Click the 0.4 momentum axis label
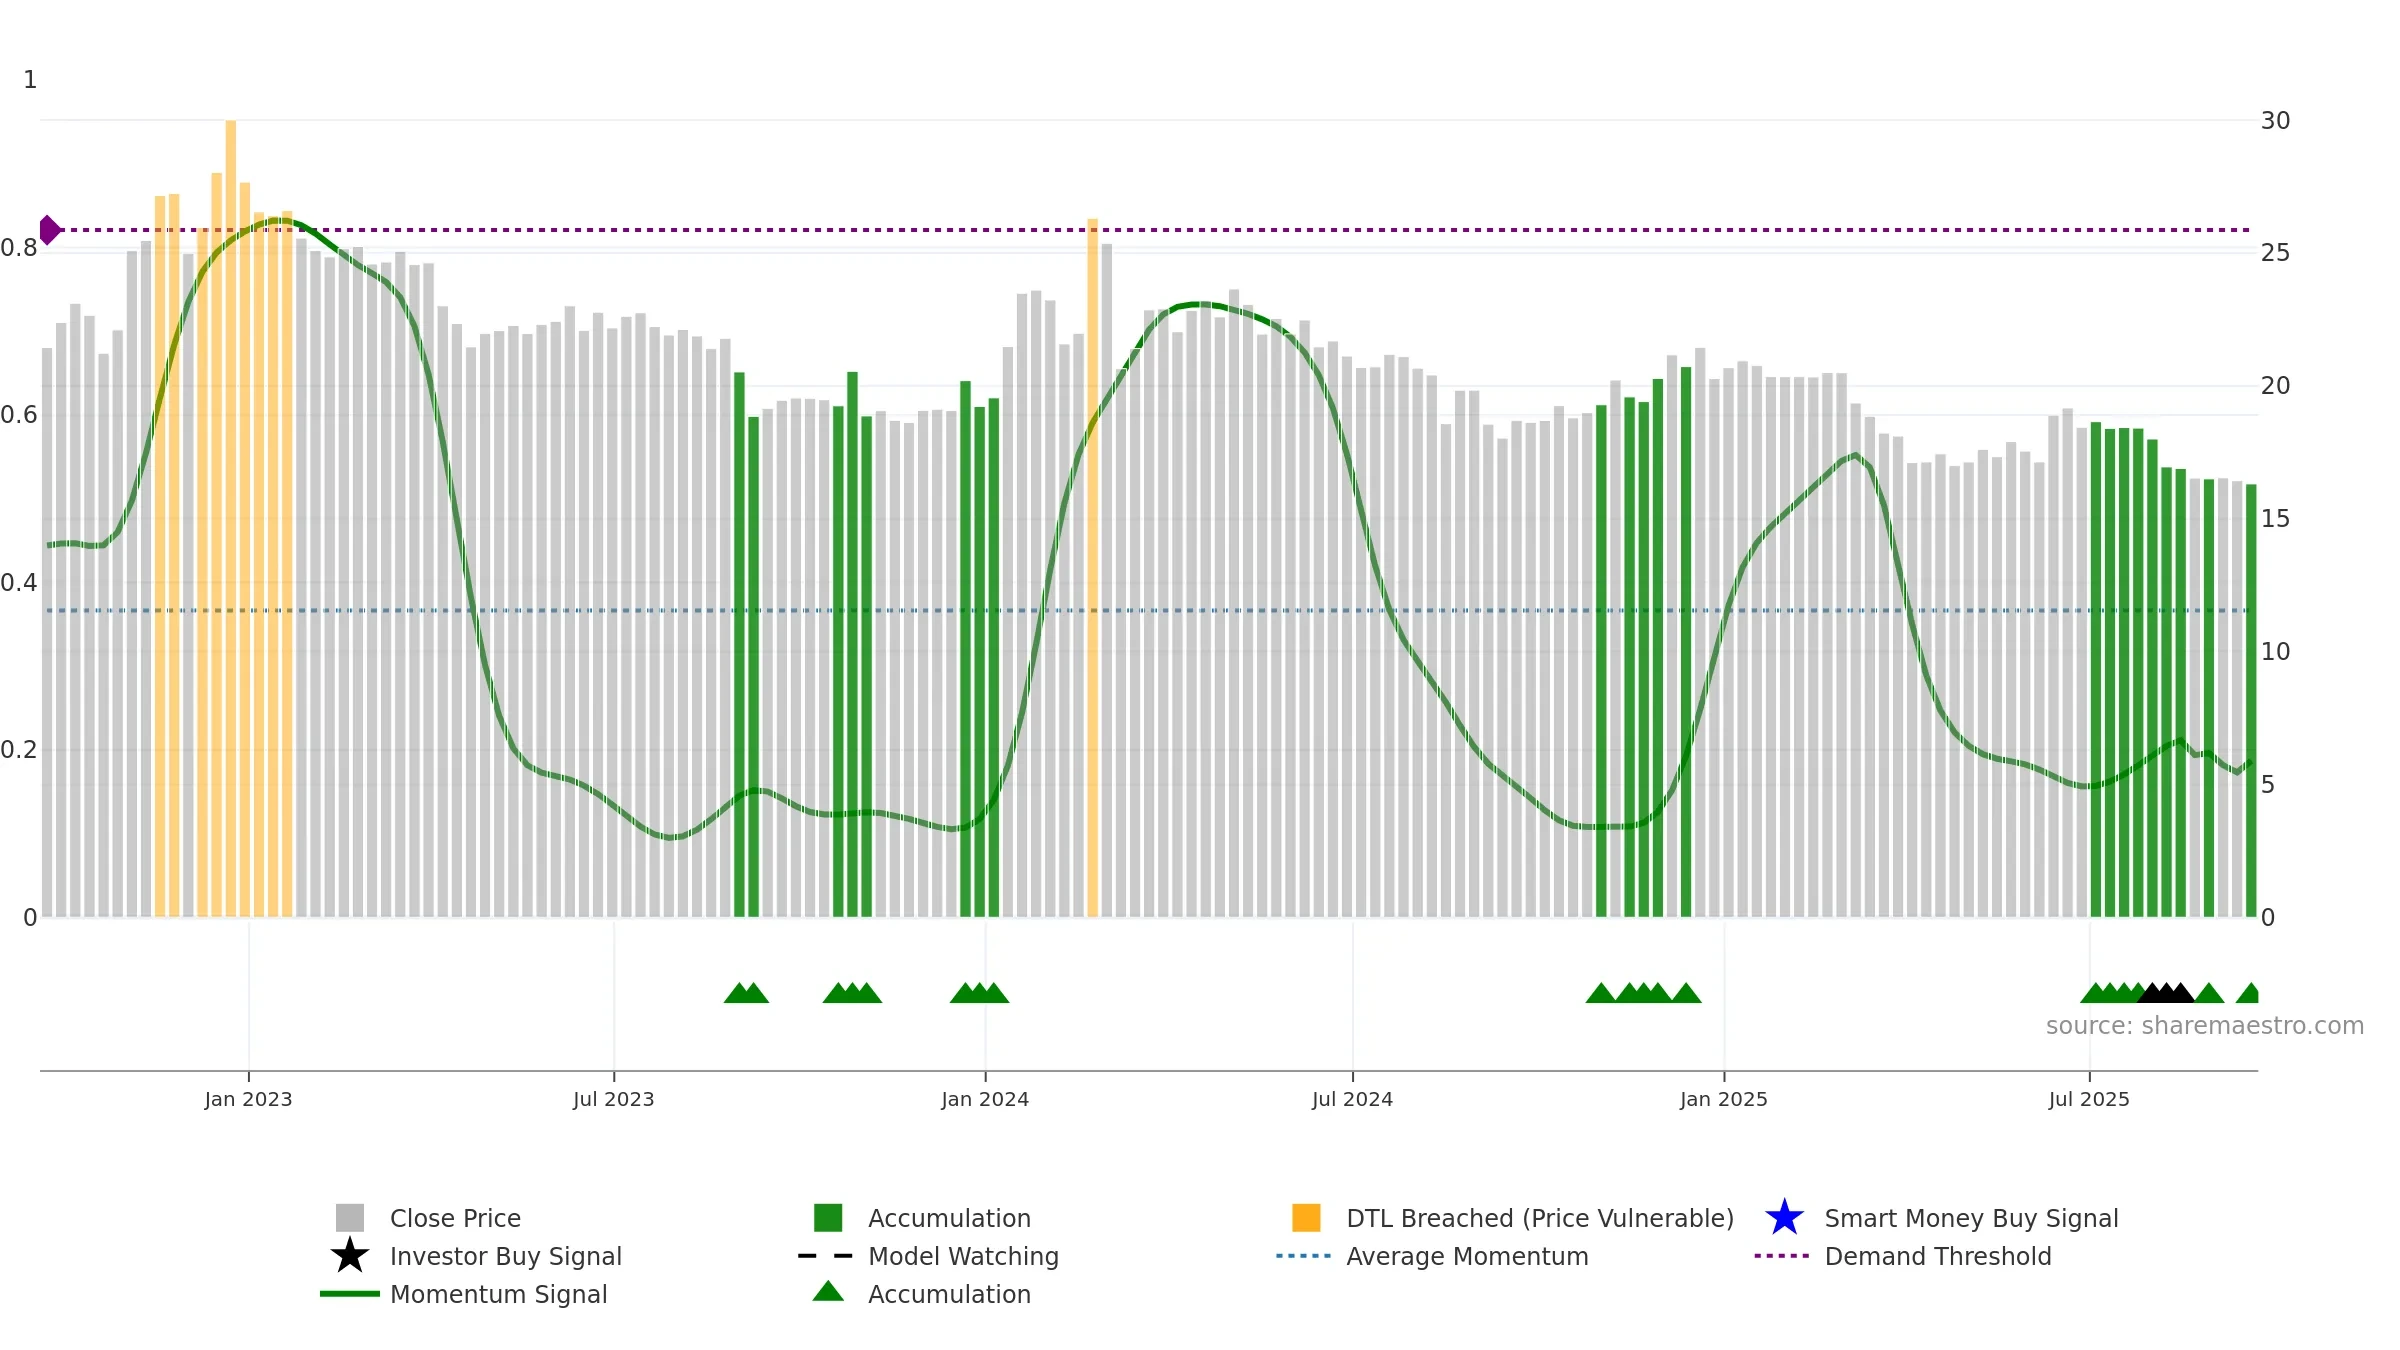This screenshot has width=2400, height=1350. pyautogui.click(x=19, y=583)
